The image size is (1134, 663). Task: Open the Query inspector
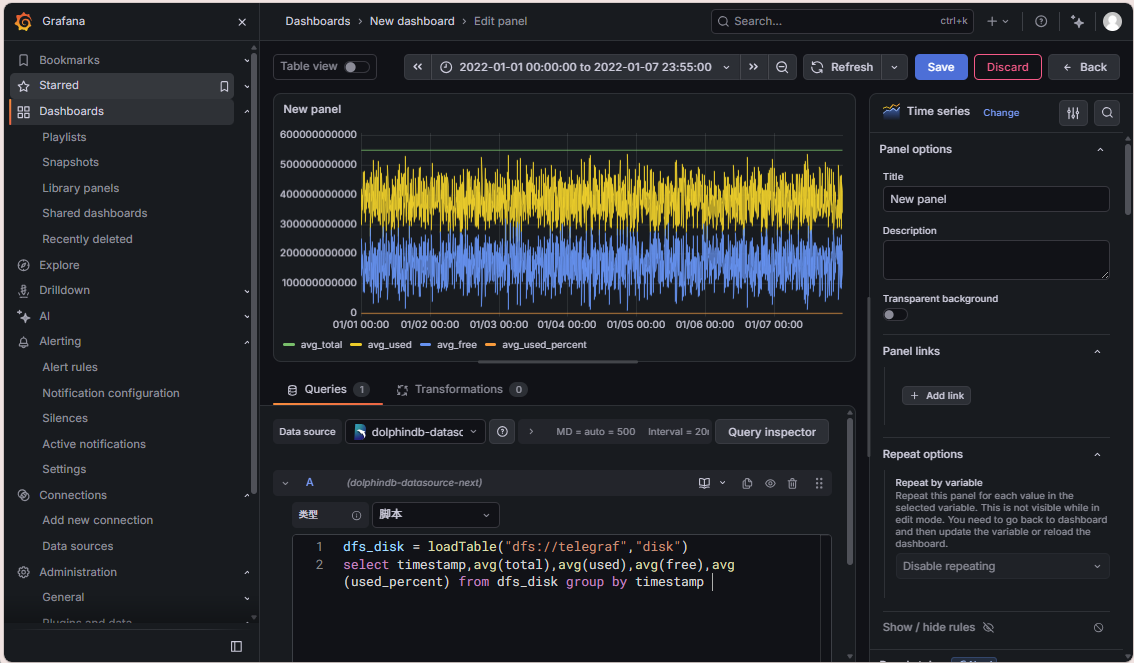point(772,432)
